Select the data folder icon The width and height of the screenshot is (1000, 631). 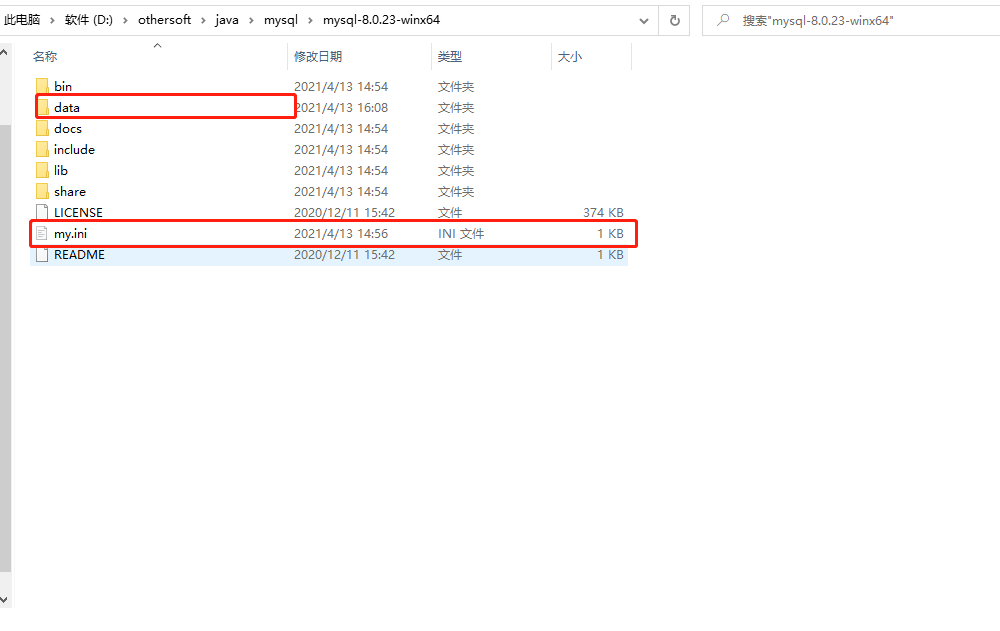click(43, 107)
